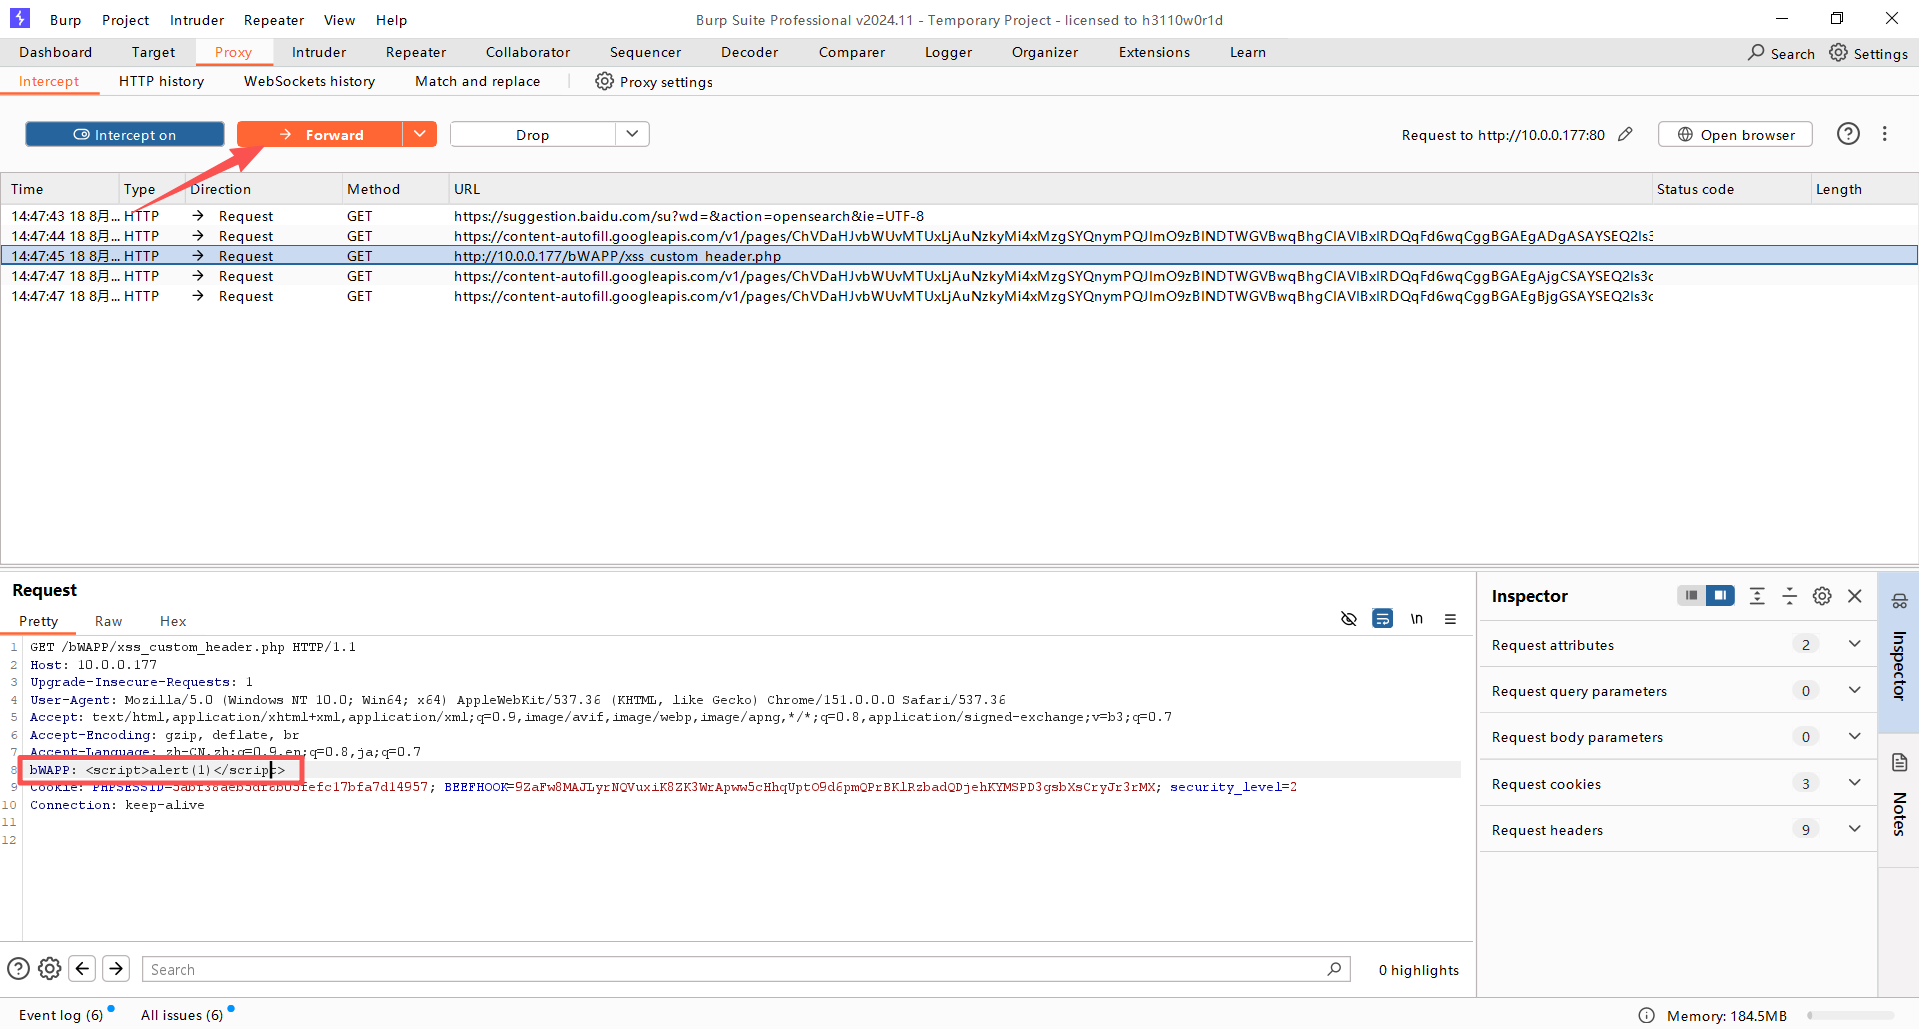Switch Inspector to the left layout toggle
Viewport: 1920px width, 1030px height.
tap(1691, 595)
